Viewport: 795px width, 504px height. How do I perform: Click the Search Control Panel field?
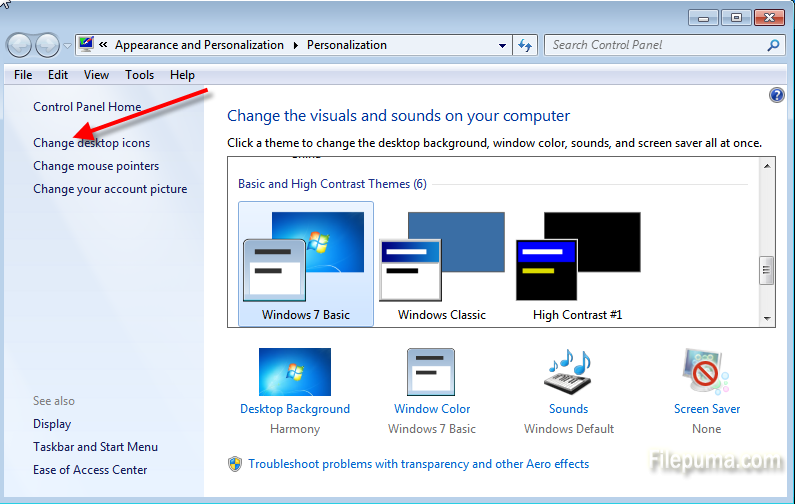[x=655, y=45]
